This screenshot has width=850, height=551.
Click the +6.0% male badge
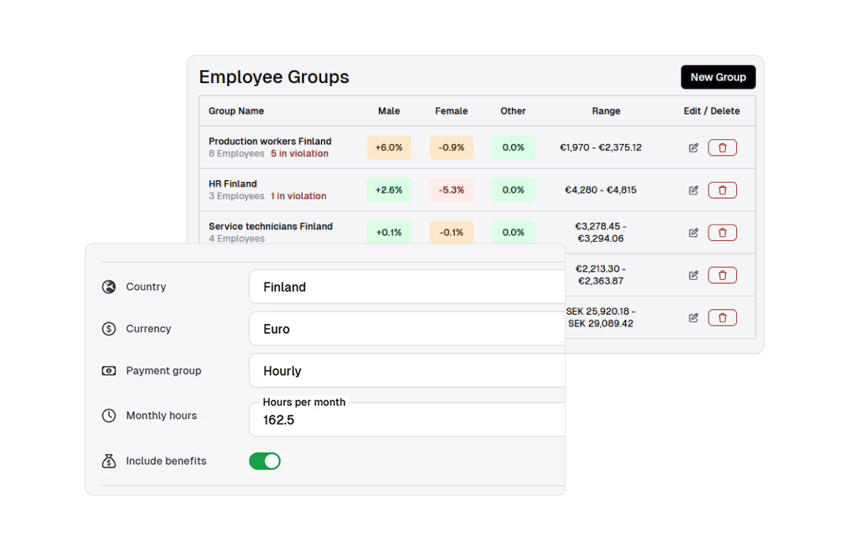[389, 148]
